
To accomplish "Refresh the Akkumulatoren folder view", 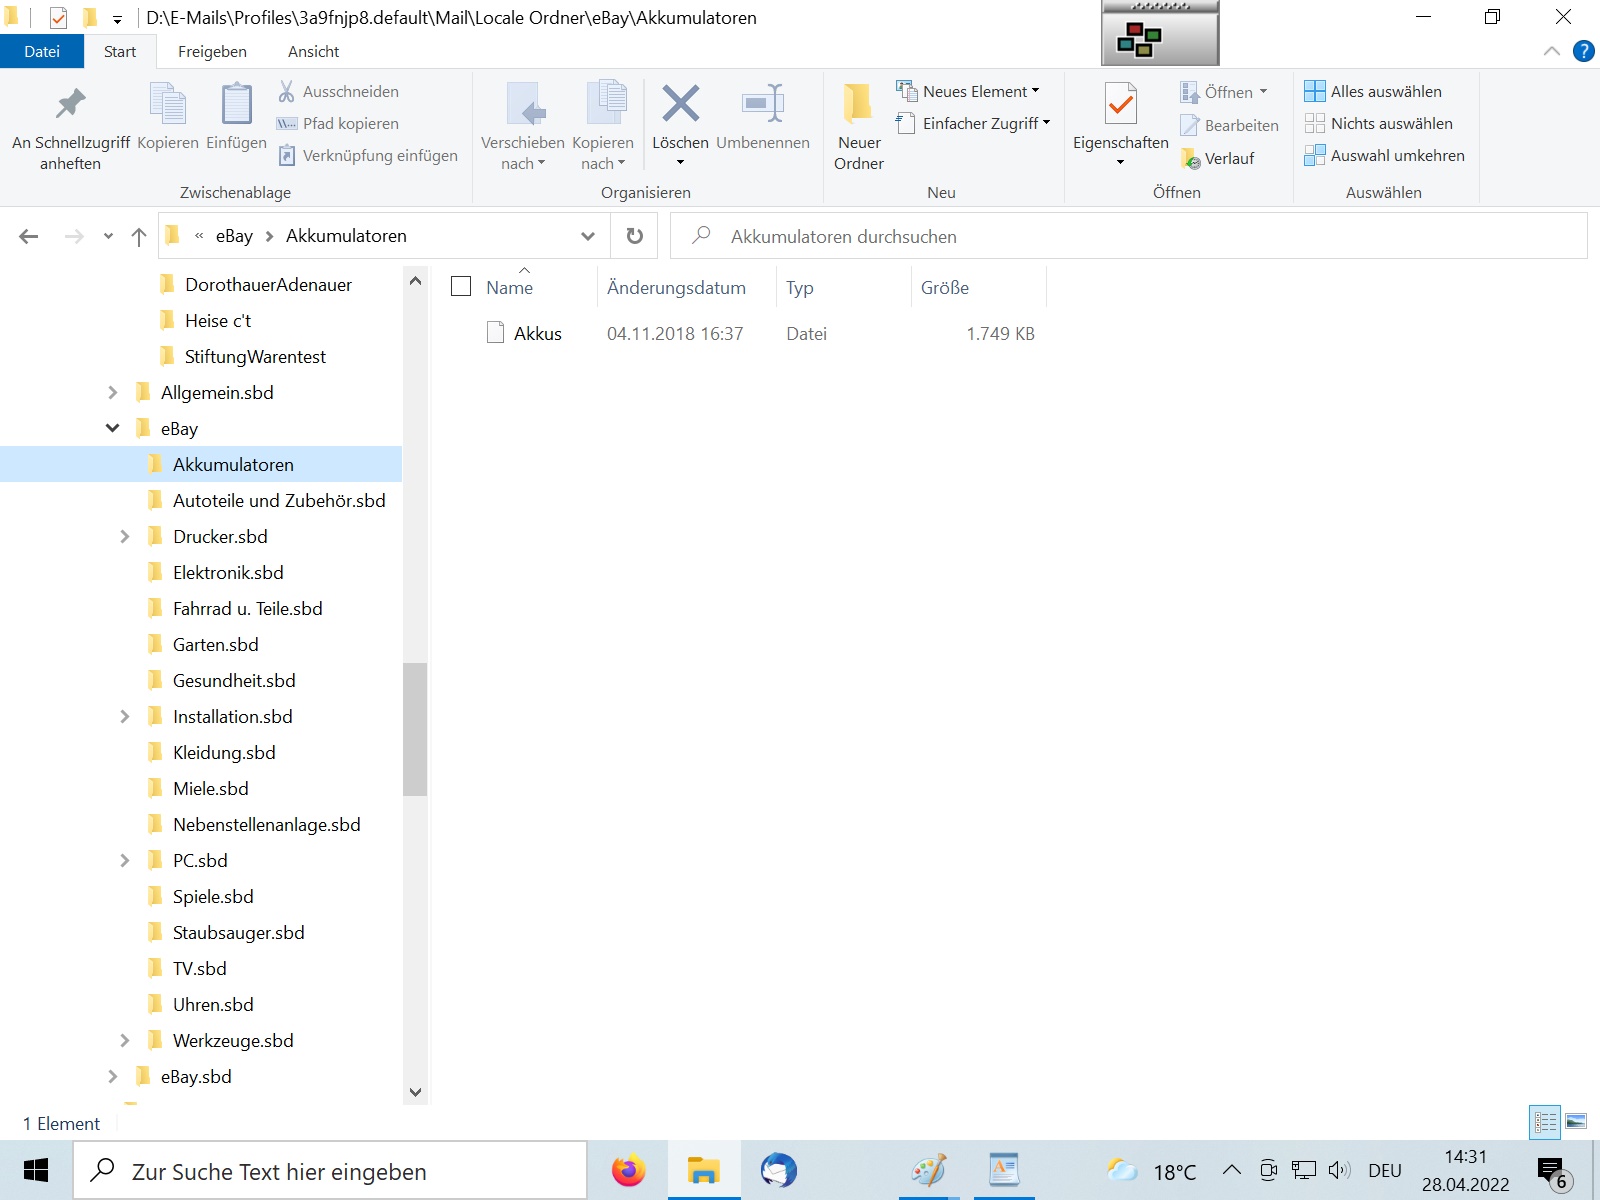I will 634,236.
